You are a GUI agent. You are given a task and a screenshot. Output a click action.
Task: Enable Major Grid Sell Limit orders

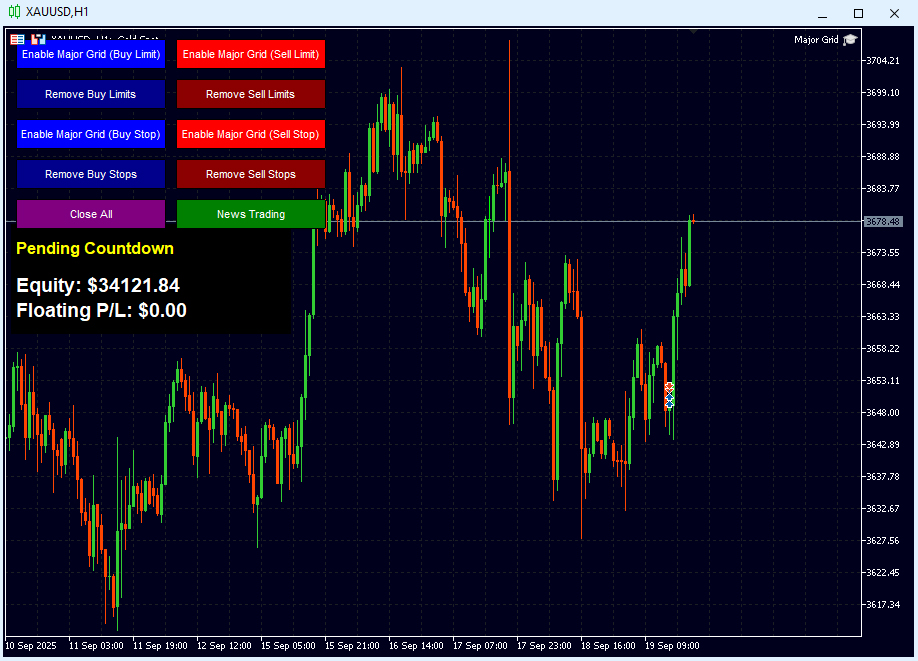click(x=251, y=54)
